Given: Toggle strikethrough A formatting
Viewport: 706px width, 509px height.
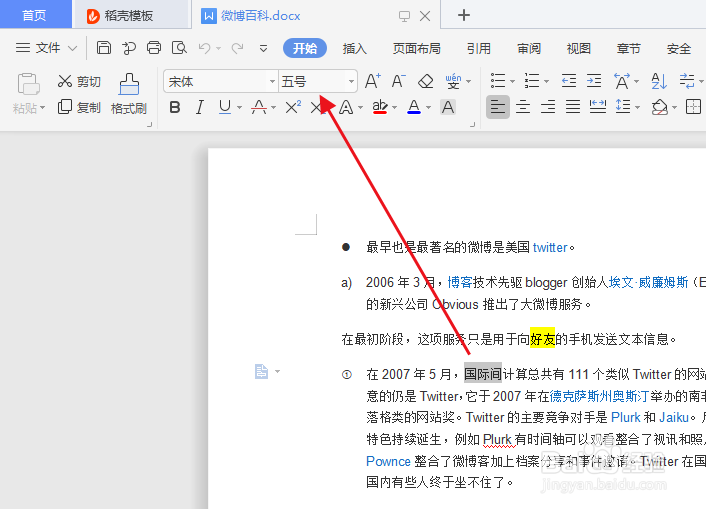Looking at the screenshot, I should [258, 107].
